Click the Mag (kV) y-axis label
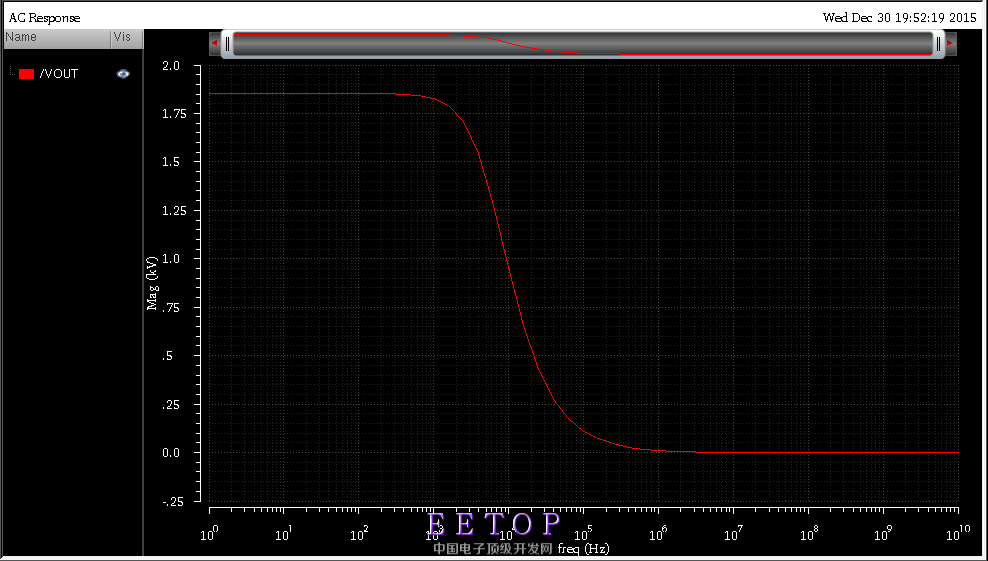 point(152,283)
